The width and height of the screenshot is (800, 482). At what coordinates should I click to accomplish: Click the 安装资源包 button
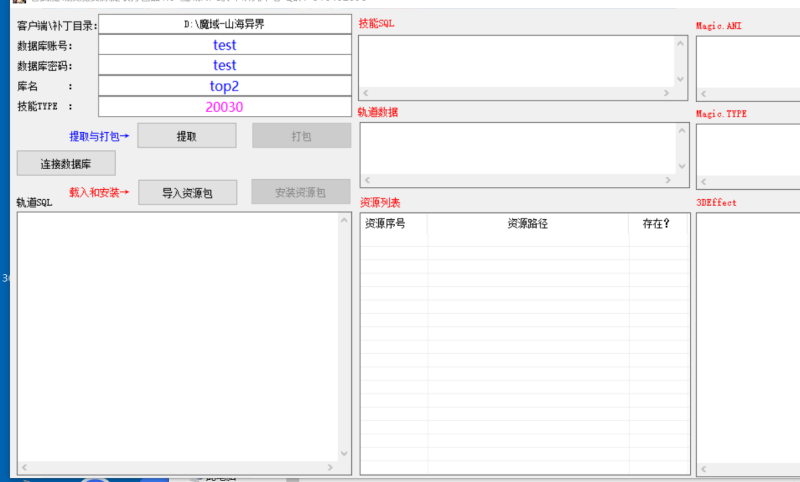click(301, 192)
